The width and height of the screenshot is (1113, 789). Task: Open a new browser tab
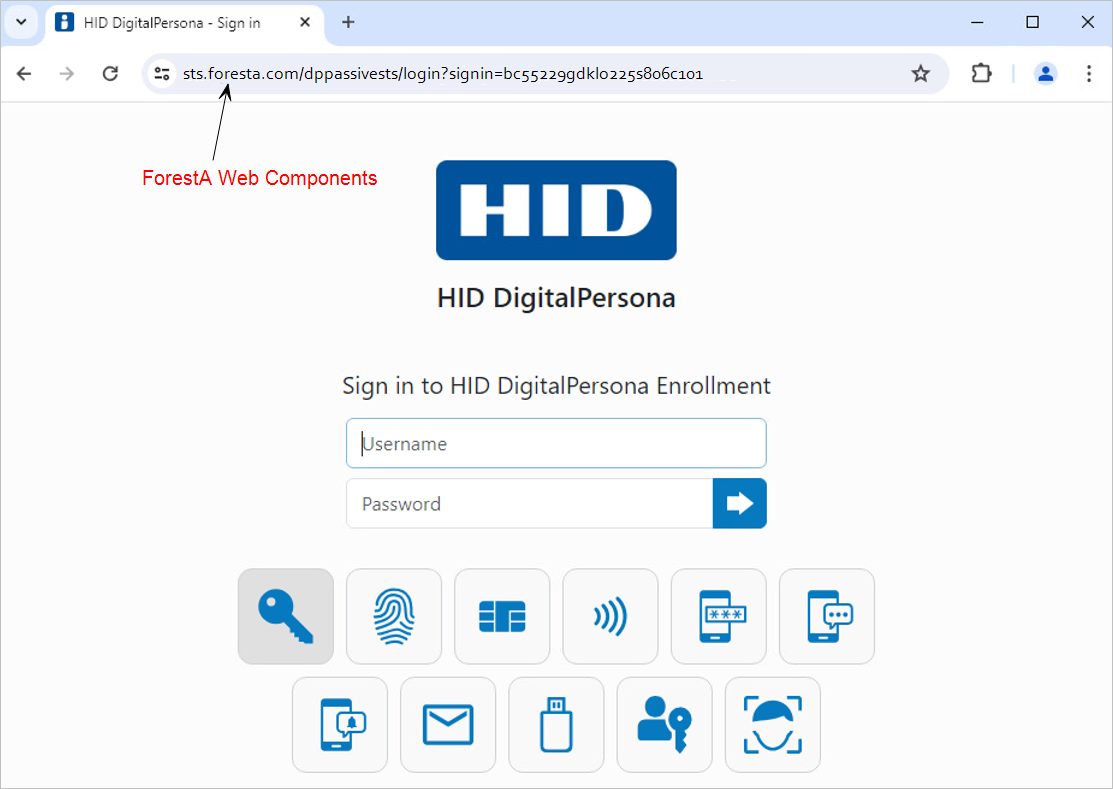pos(348,22)
